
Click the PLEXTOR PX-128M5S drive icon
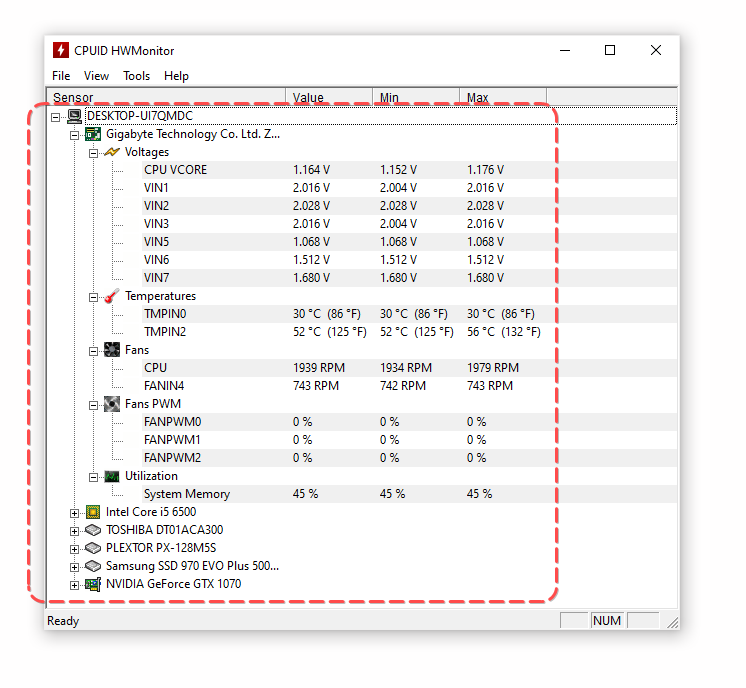[x=93, y=548]
